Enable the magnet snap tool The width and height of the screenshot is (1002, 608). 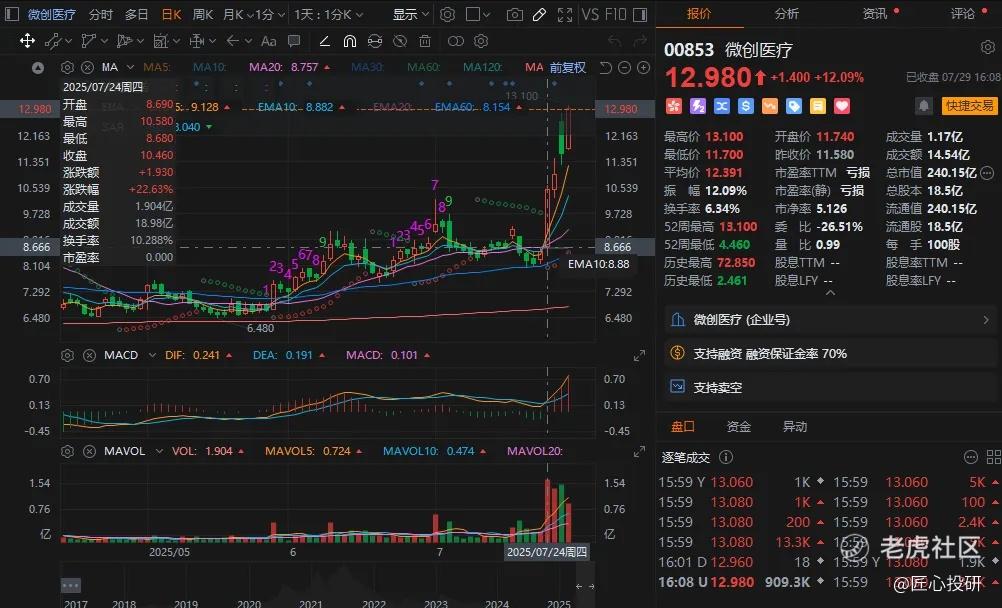pyautogui.click(x=350, y=41)
